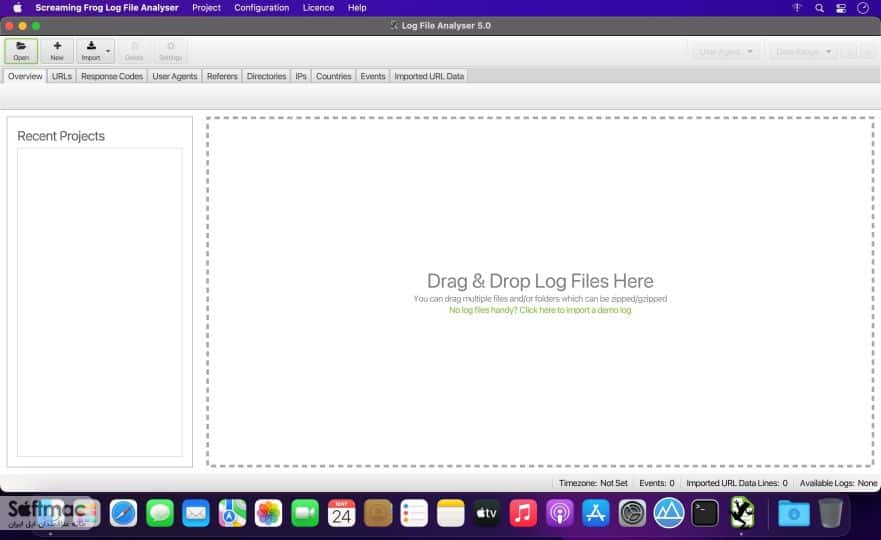Open Messages from the dock
Screen dimensions: 881x540
click(160, 513)
